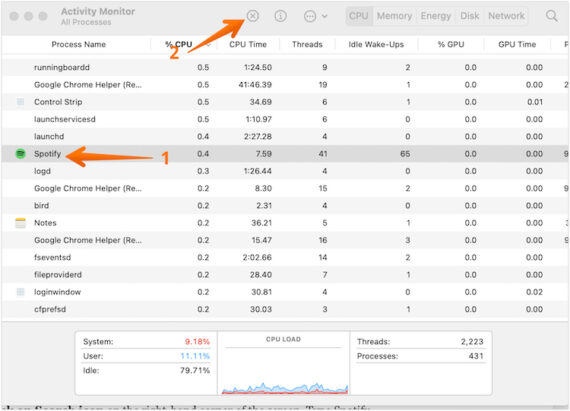Select the launchd process
This screenshot has width=570, height=411.
(49, 136)
